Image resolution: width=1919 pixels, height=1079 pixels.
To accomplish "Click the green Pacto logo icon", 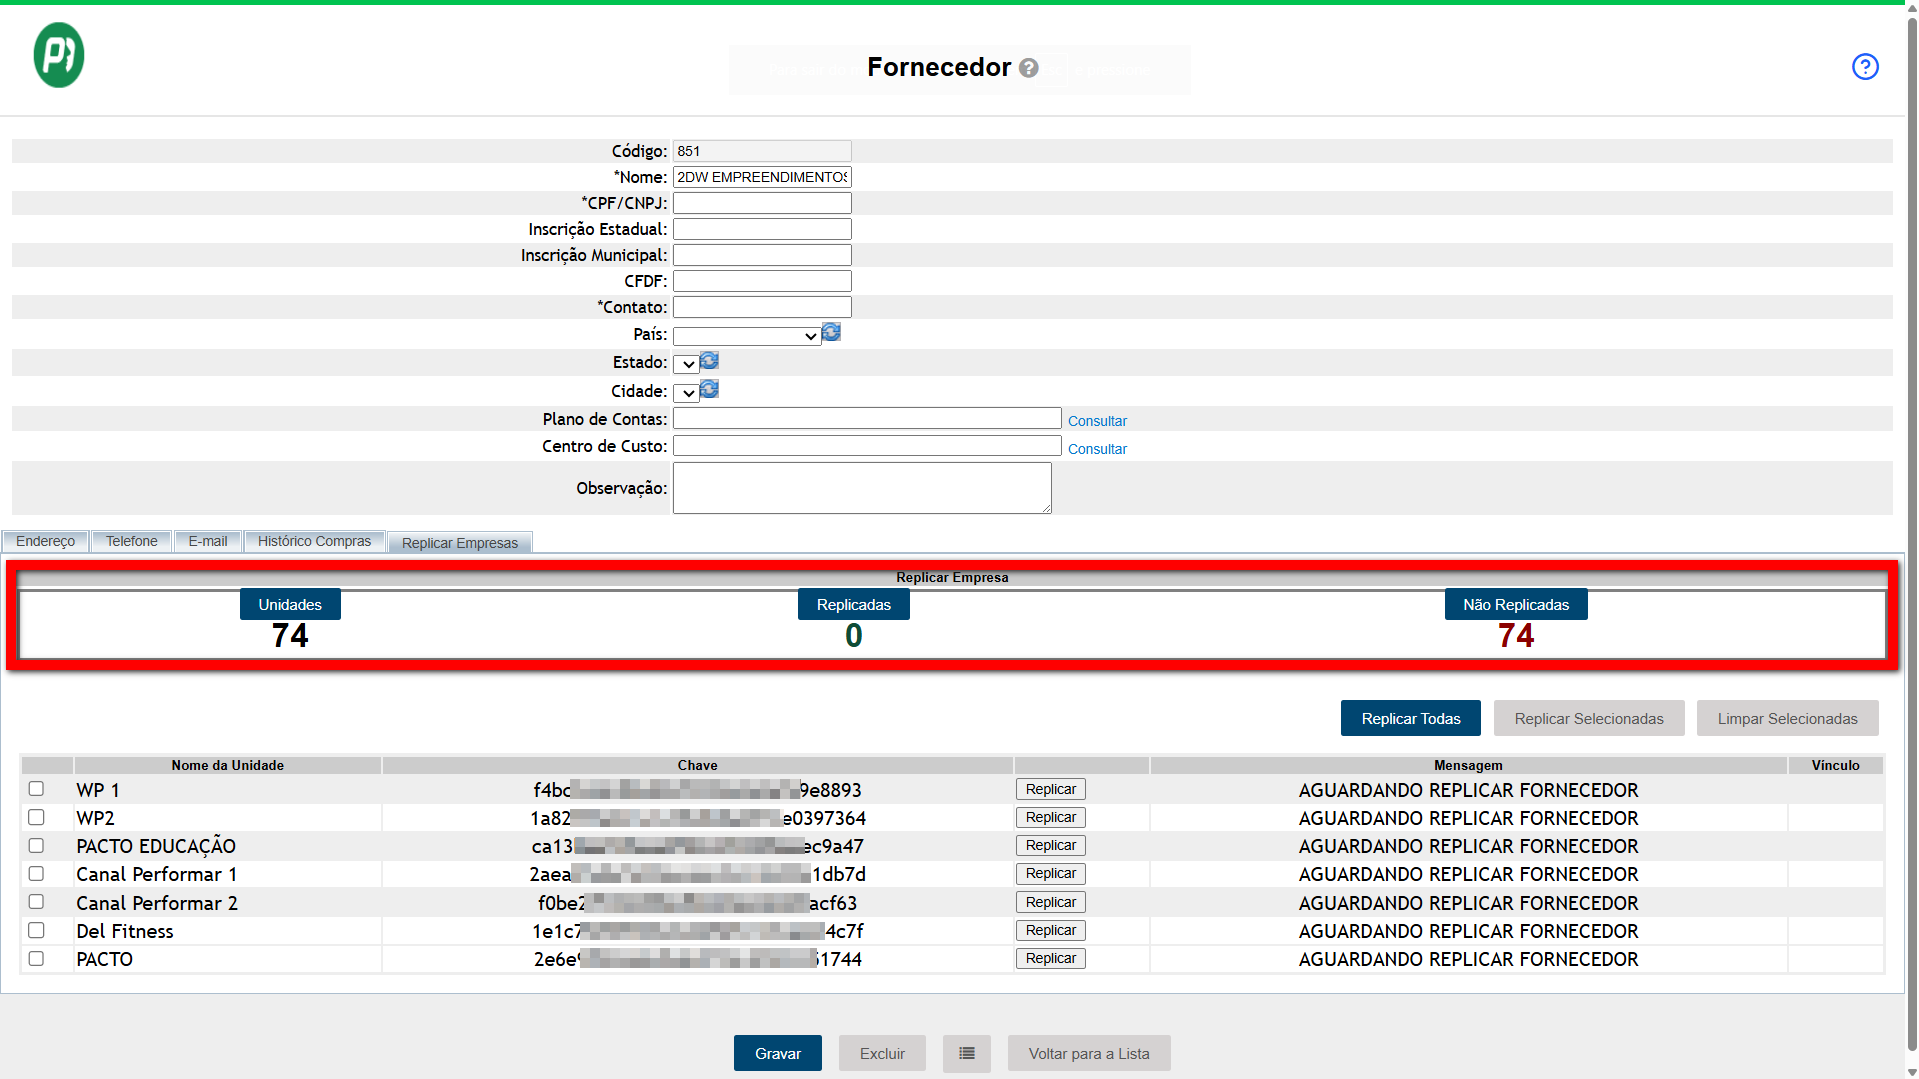I will (x=59, y=56).
